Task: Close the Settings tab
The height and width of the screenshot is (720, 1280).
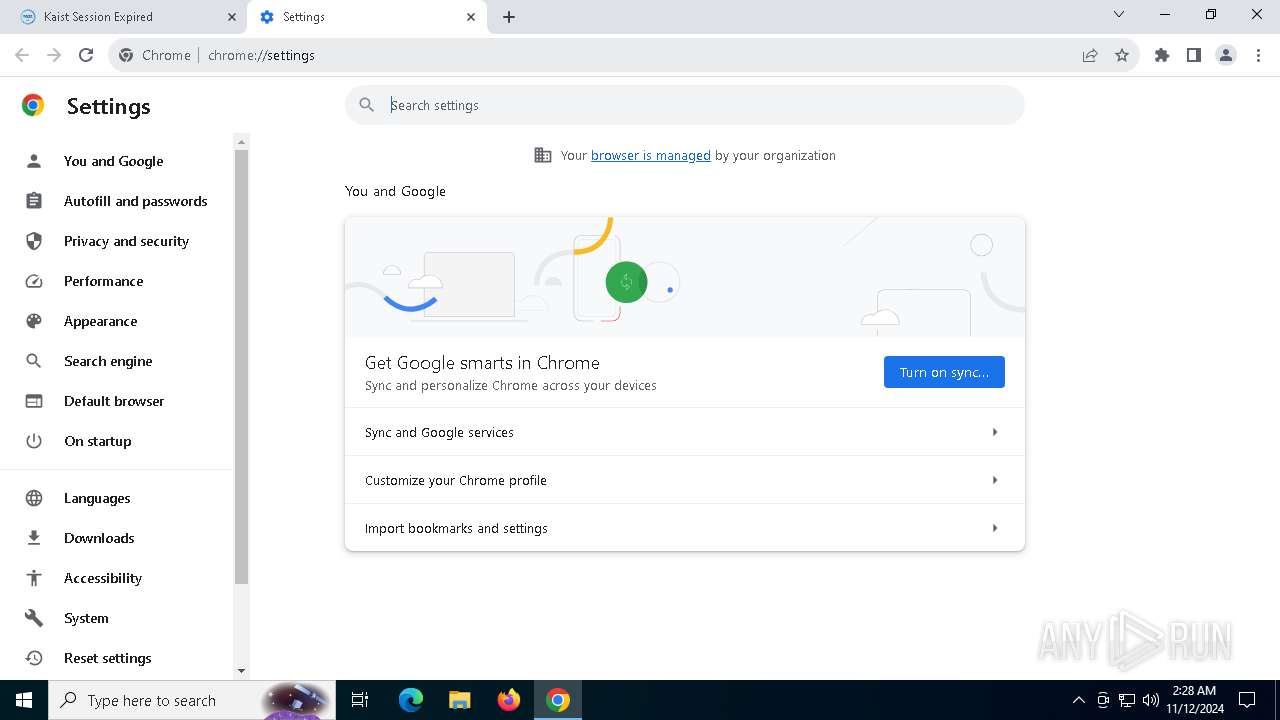Action: pyautogui.click(x=471, y=17)
